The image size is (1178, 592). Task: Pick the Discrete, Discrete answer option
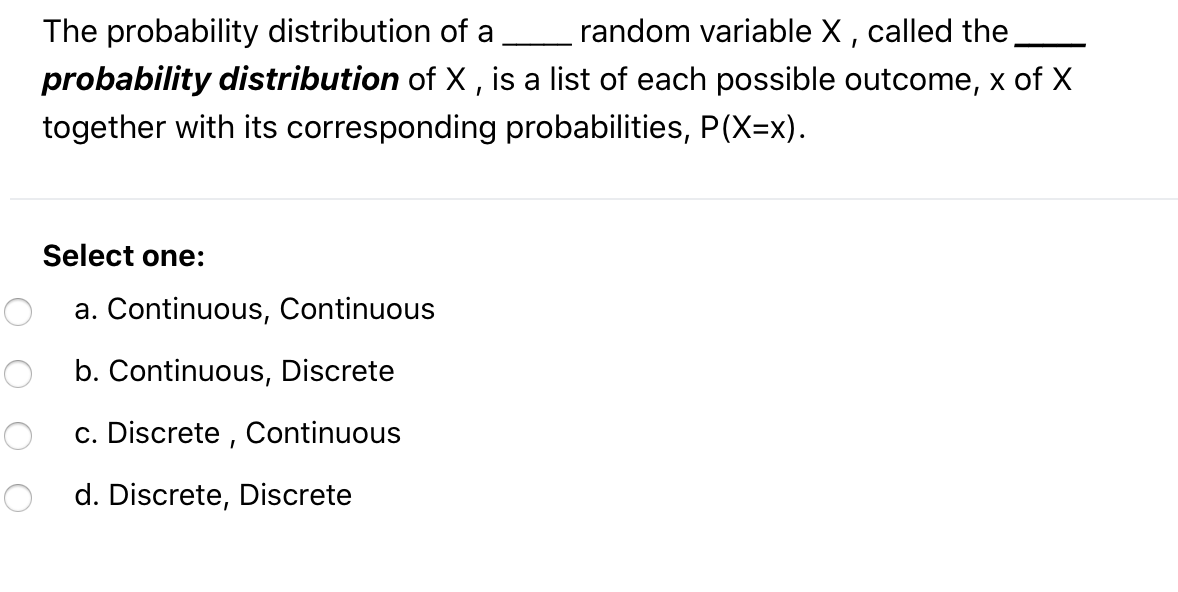[x=213, y=495]
